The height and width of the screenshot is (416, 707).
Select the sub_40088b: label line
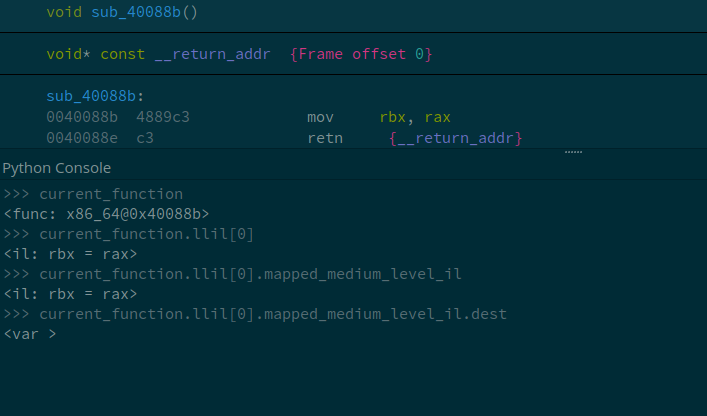(x=95, y=96)
